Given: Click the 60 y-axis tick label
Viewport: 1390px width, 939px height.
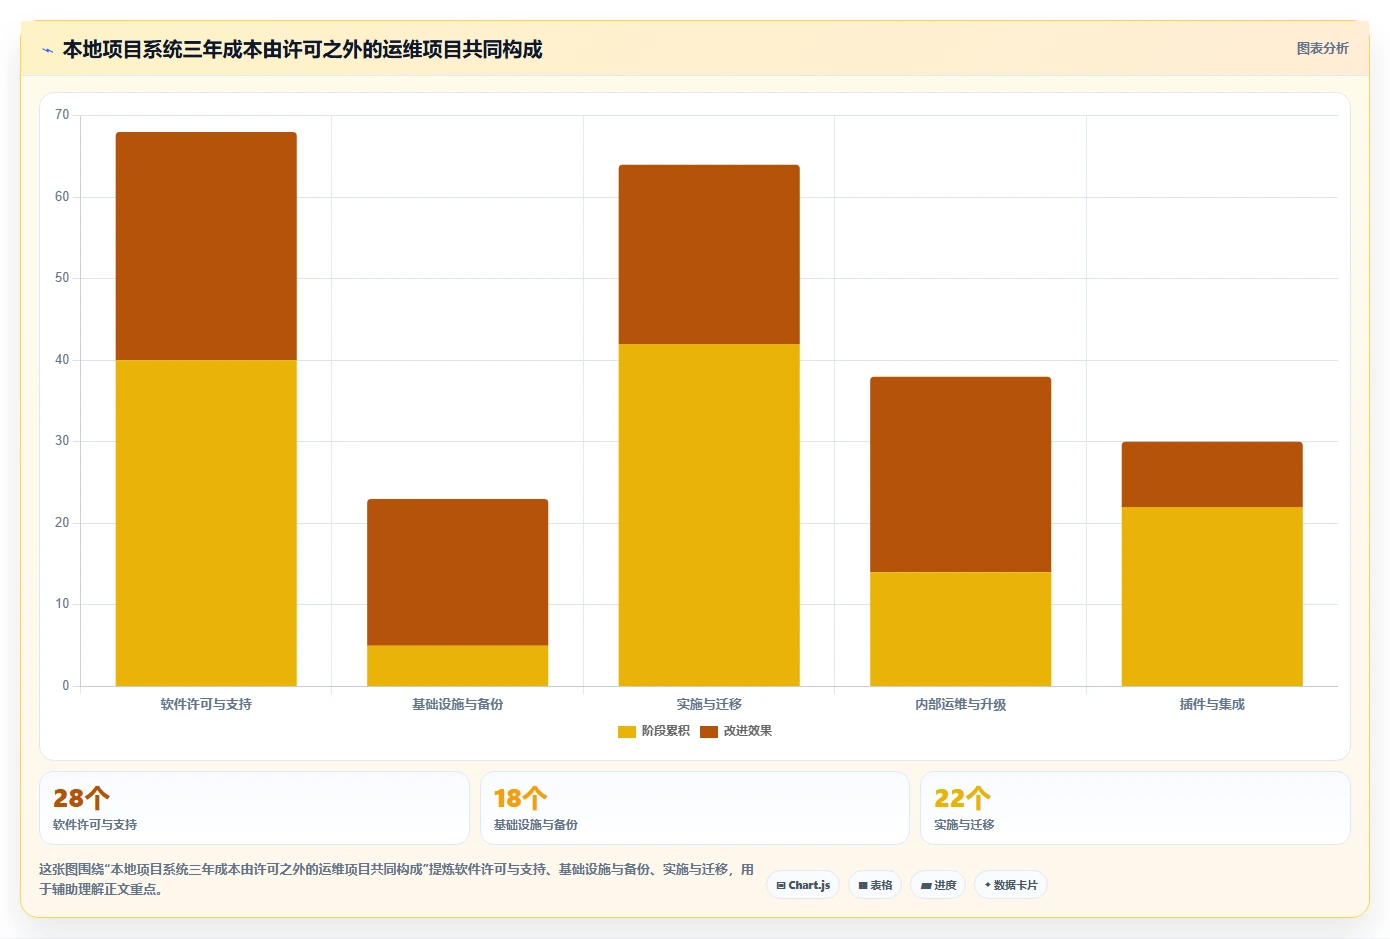Looking at the screenshot, I should (62, 197).
